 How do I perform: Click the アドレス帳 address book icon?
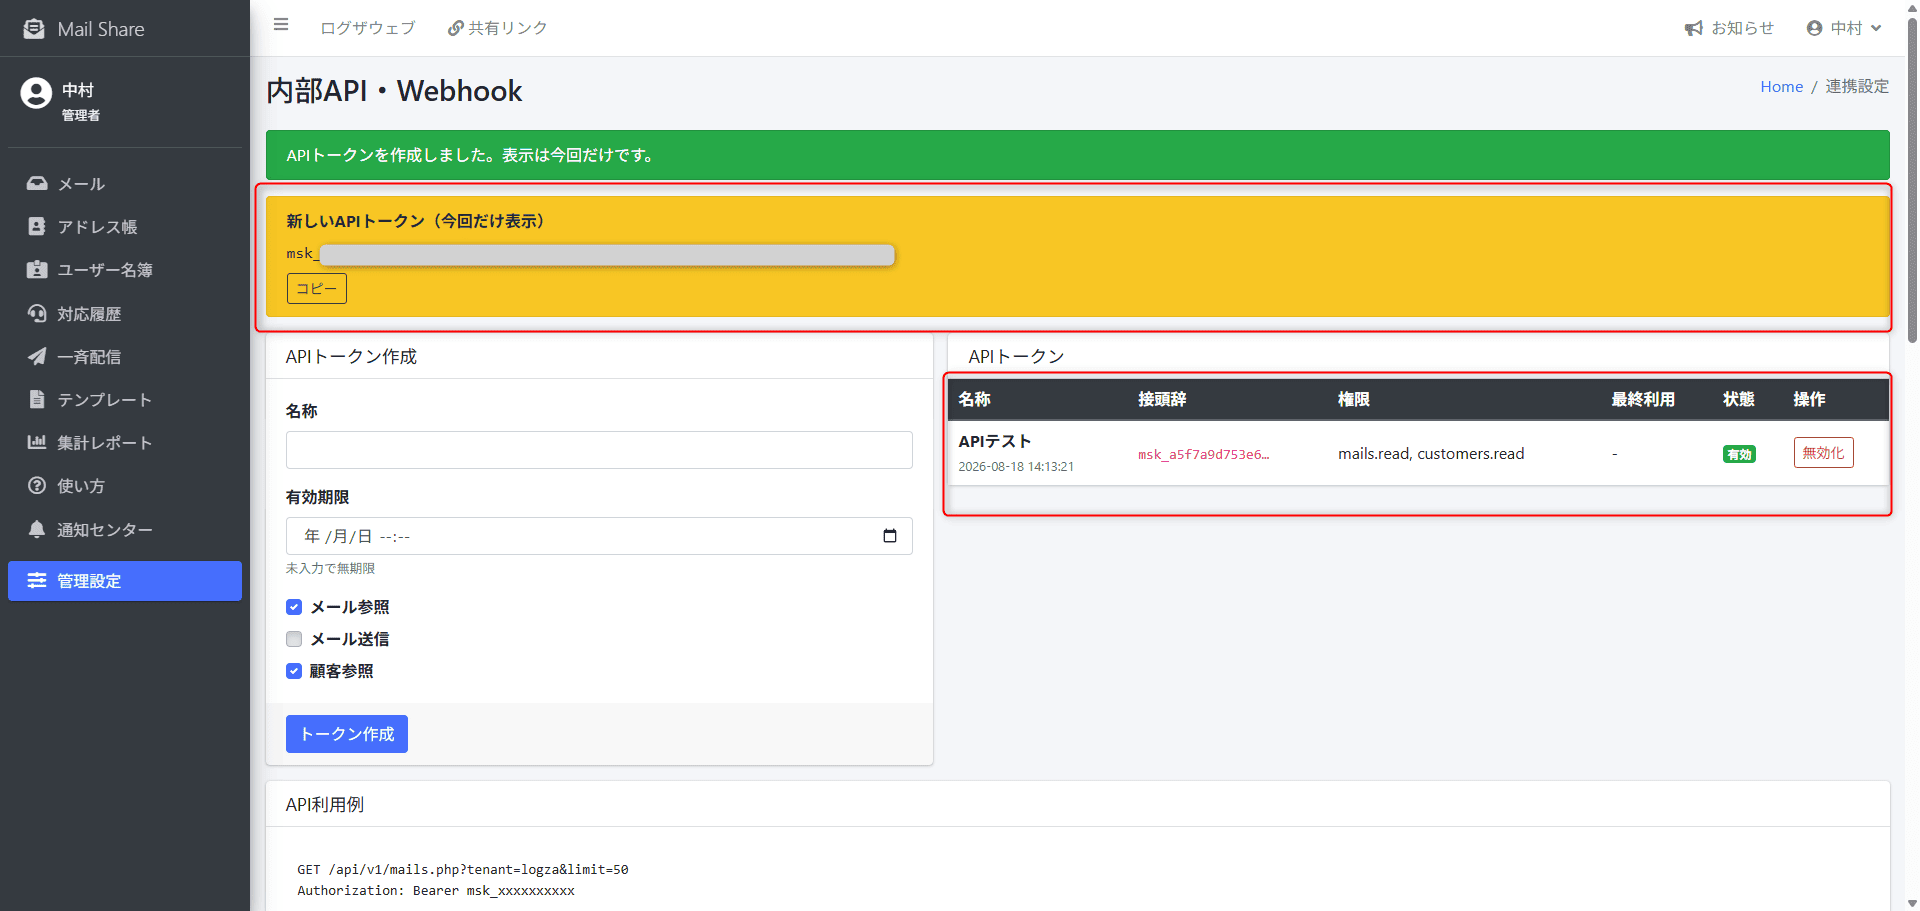coord(37,227)
